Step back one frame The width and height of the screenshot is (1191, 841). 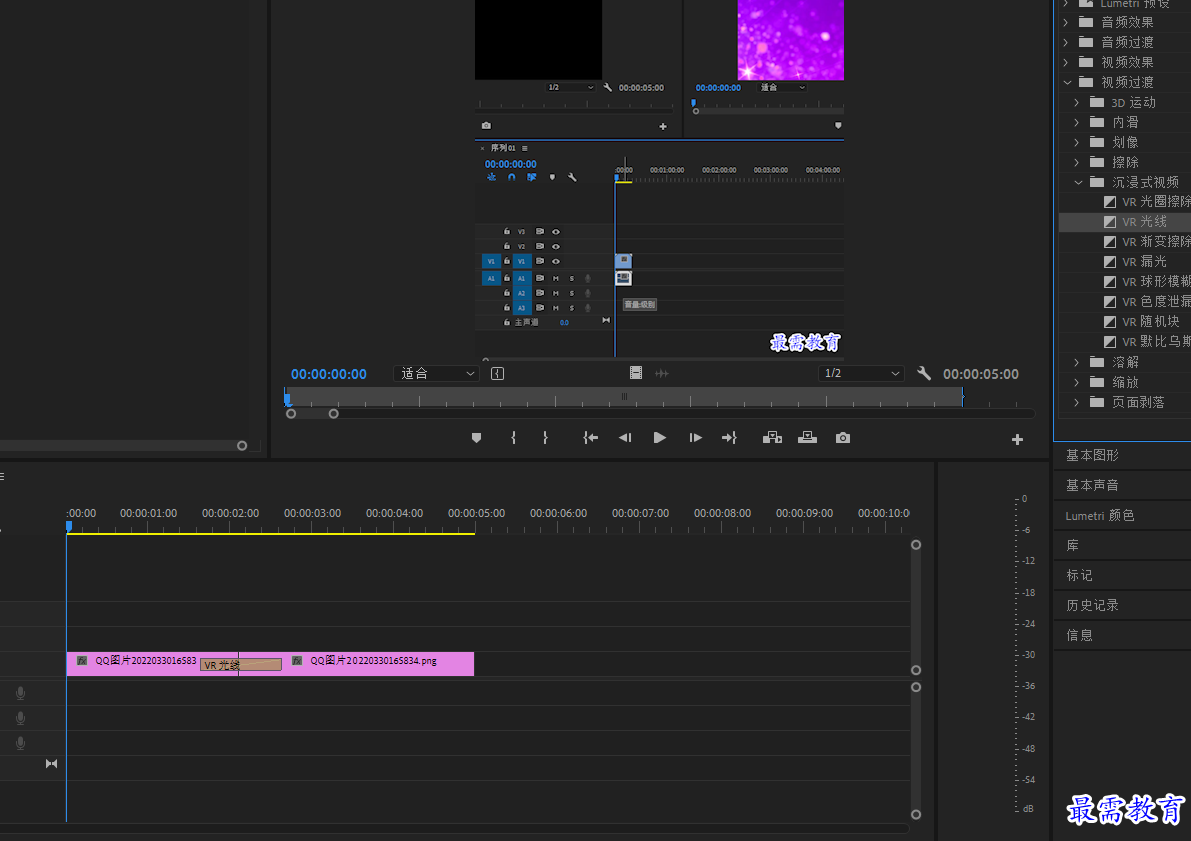625,438
